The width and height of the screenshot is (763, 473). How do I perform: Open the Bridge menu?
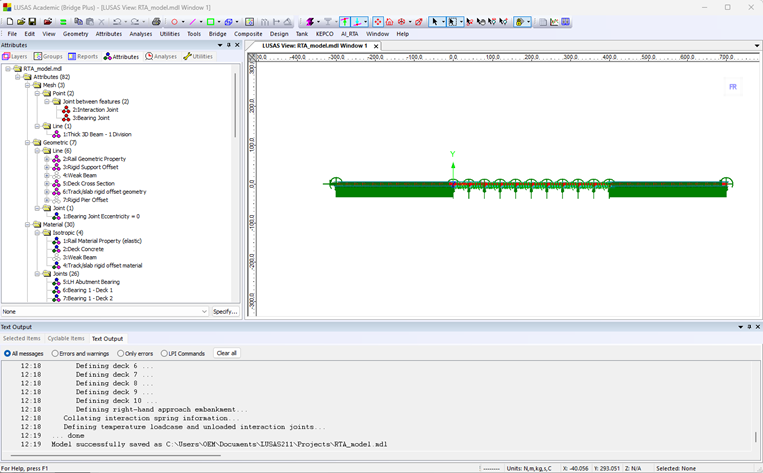point(217,34)
